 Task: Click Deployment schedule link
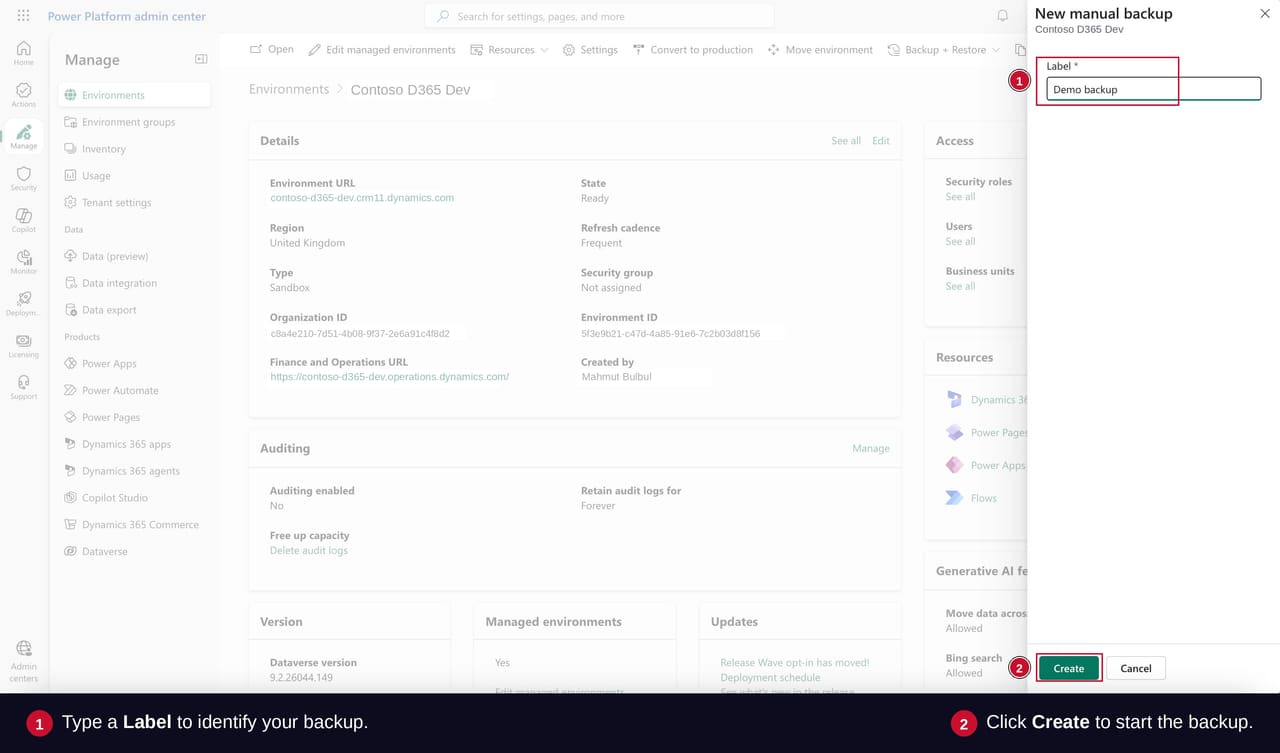tap(770, 677)
